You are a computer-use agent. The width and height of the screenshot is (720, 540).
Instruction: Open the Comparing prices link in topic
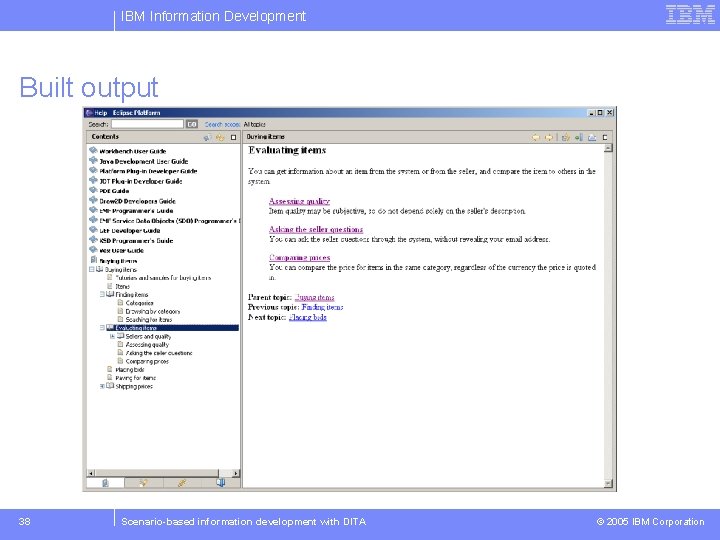point(299,258)
